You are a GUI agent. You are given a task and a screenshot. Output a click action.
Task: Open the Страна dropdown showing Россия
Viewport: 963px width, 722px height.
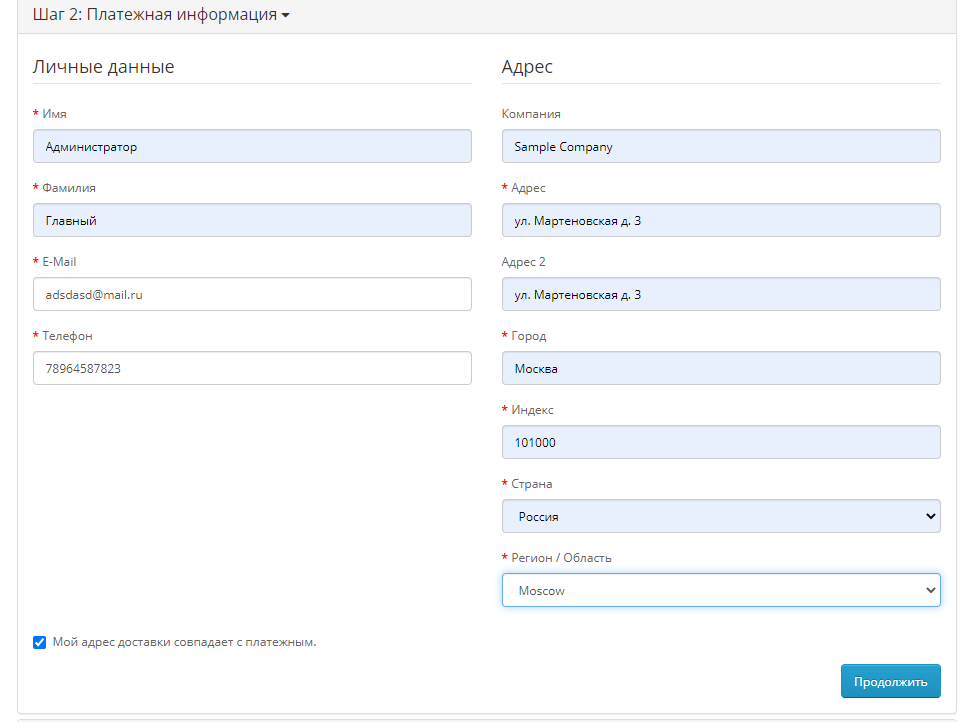pos(721,516)
